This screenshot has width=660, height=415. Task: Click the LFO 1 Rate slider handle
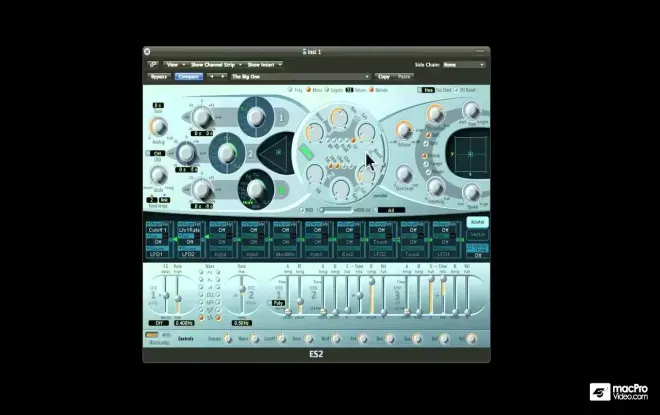(x=178, y=298)
